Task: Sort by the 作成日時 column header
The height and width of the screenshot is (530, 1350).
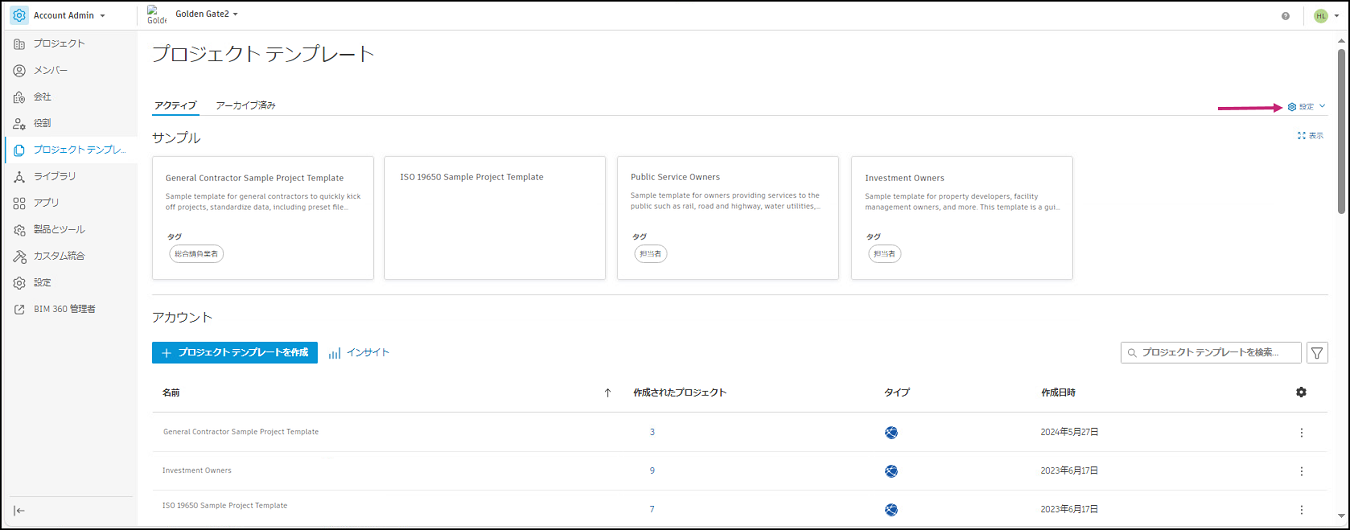Action: 1058,393
